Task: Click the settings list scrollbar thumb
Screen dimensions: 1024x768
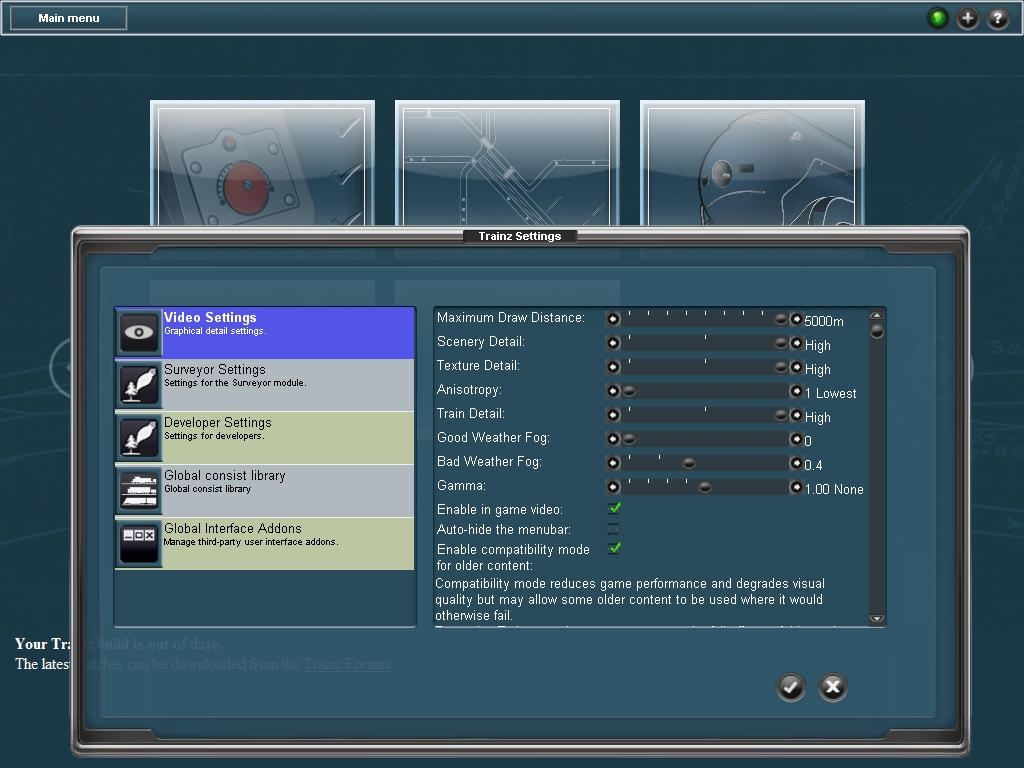Action: (877, 331)
